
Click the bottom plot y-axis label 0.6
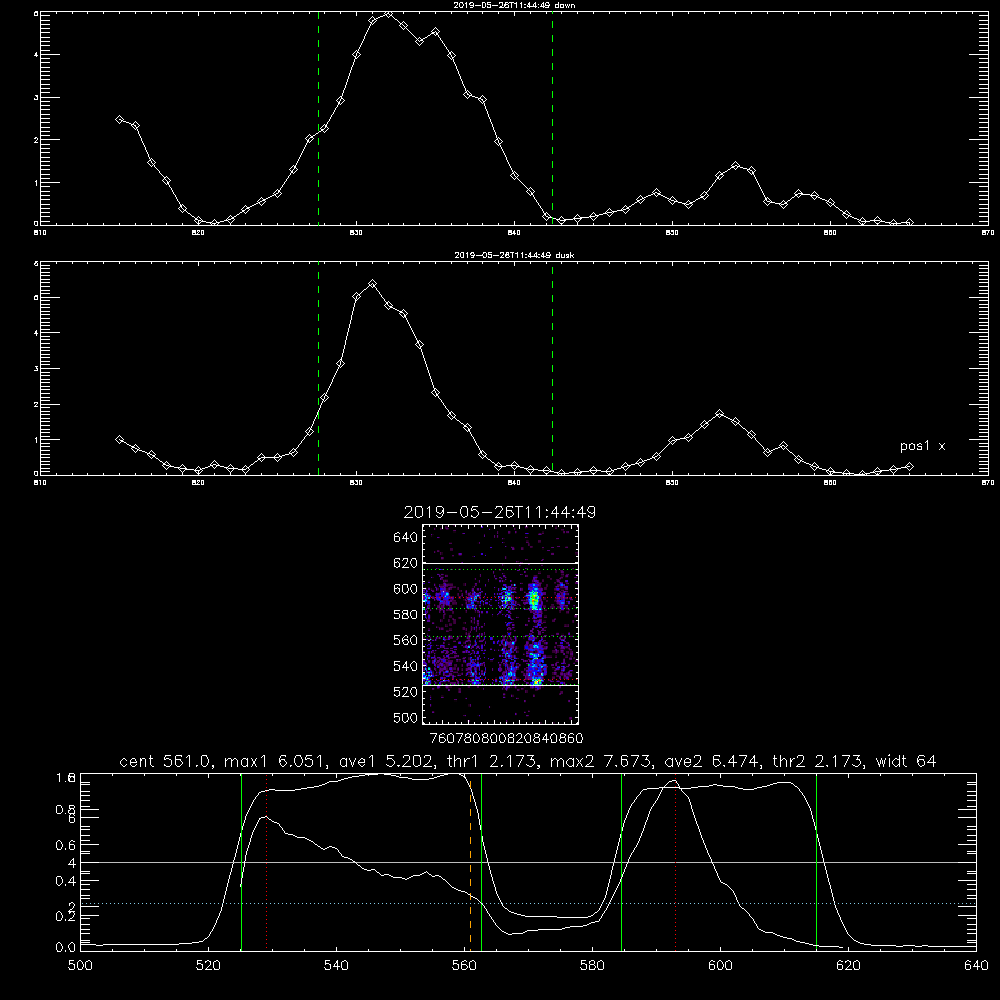65,845
